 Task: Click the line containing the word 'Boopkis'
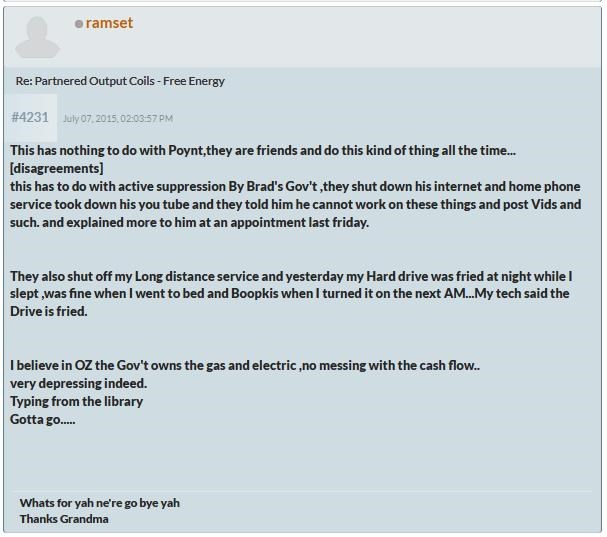pos(290,293)
